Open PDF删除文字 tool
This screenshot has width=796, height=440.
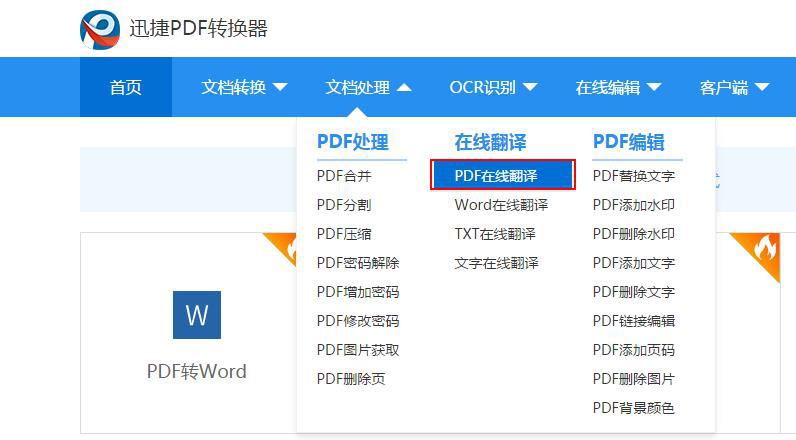click(634, 292)
